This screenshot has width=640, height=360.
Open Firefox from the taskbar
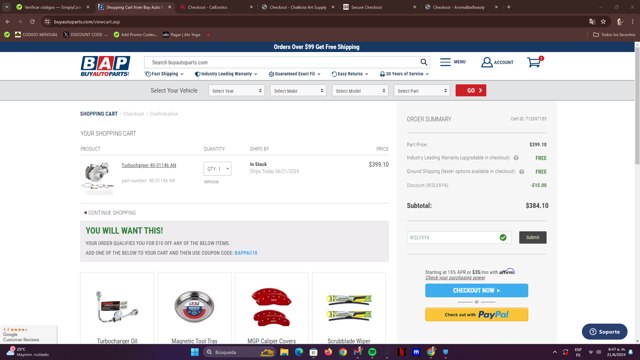pos(328,352)
